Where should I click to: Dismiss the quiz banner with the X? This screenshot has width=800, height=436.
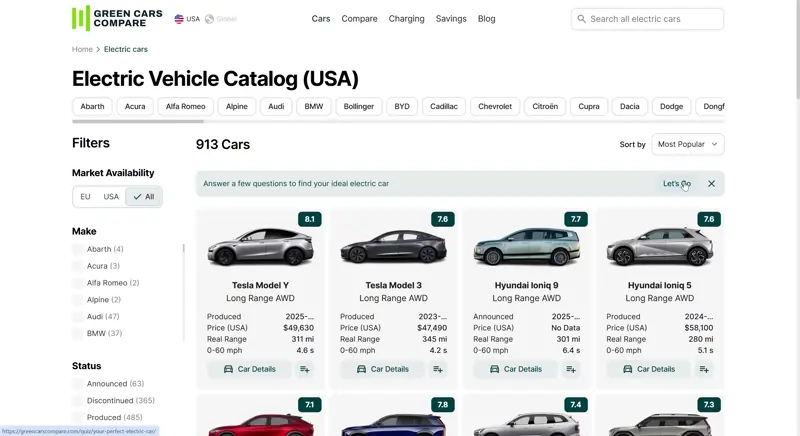[711, 184]
